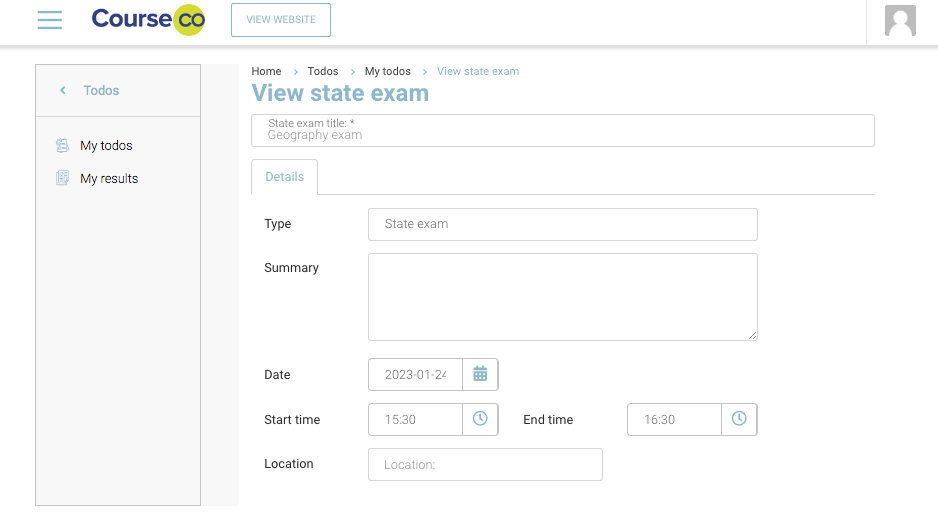The width and height of the screenshot is (938, 516).
Task: Go to Home breadcrumb link
Action: coord(266,71)
